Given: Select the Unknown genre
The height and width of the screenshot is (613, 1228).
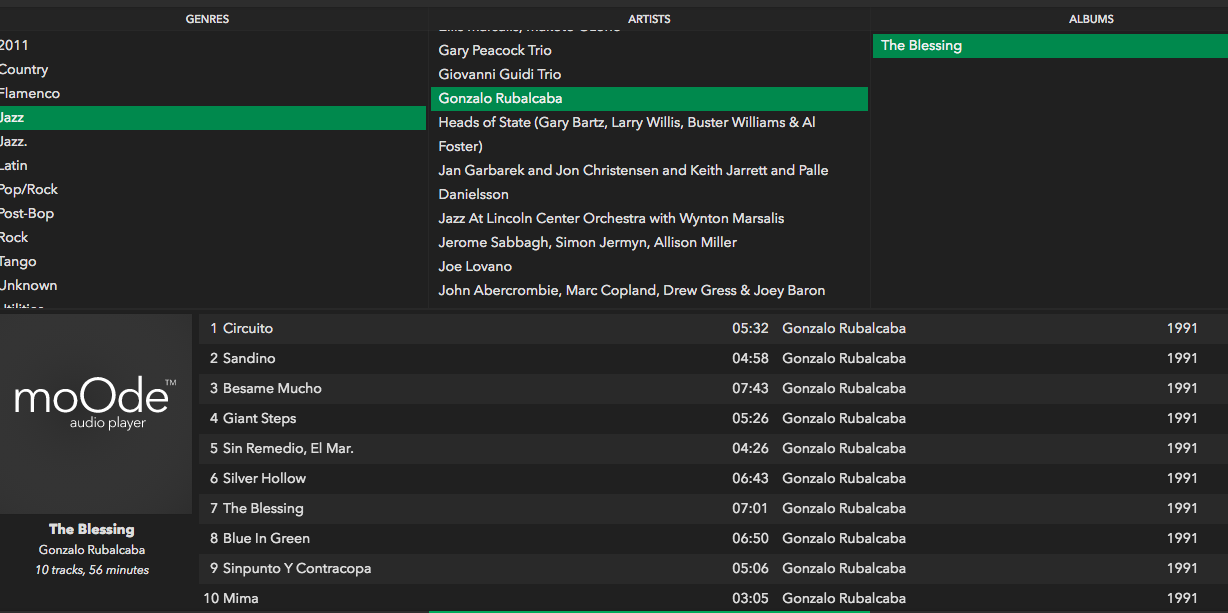Looking at the screenshot, I should [213, 286].
